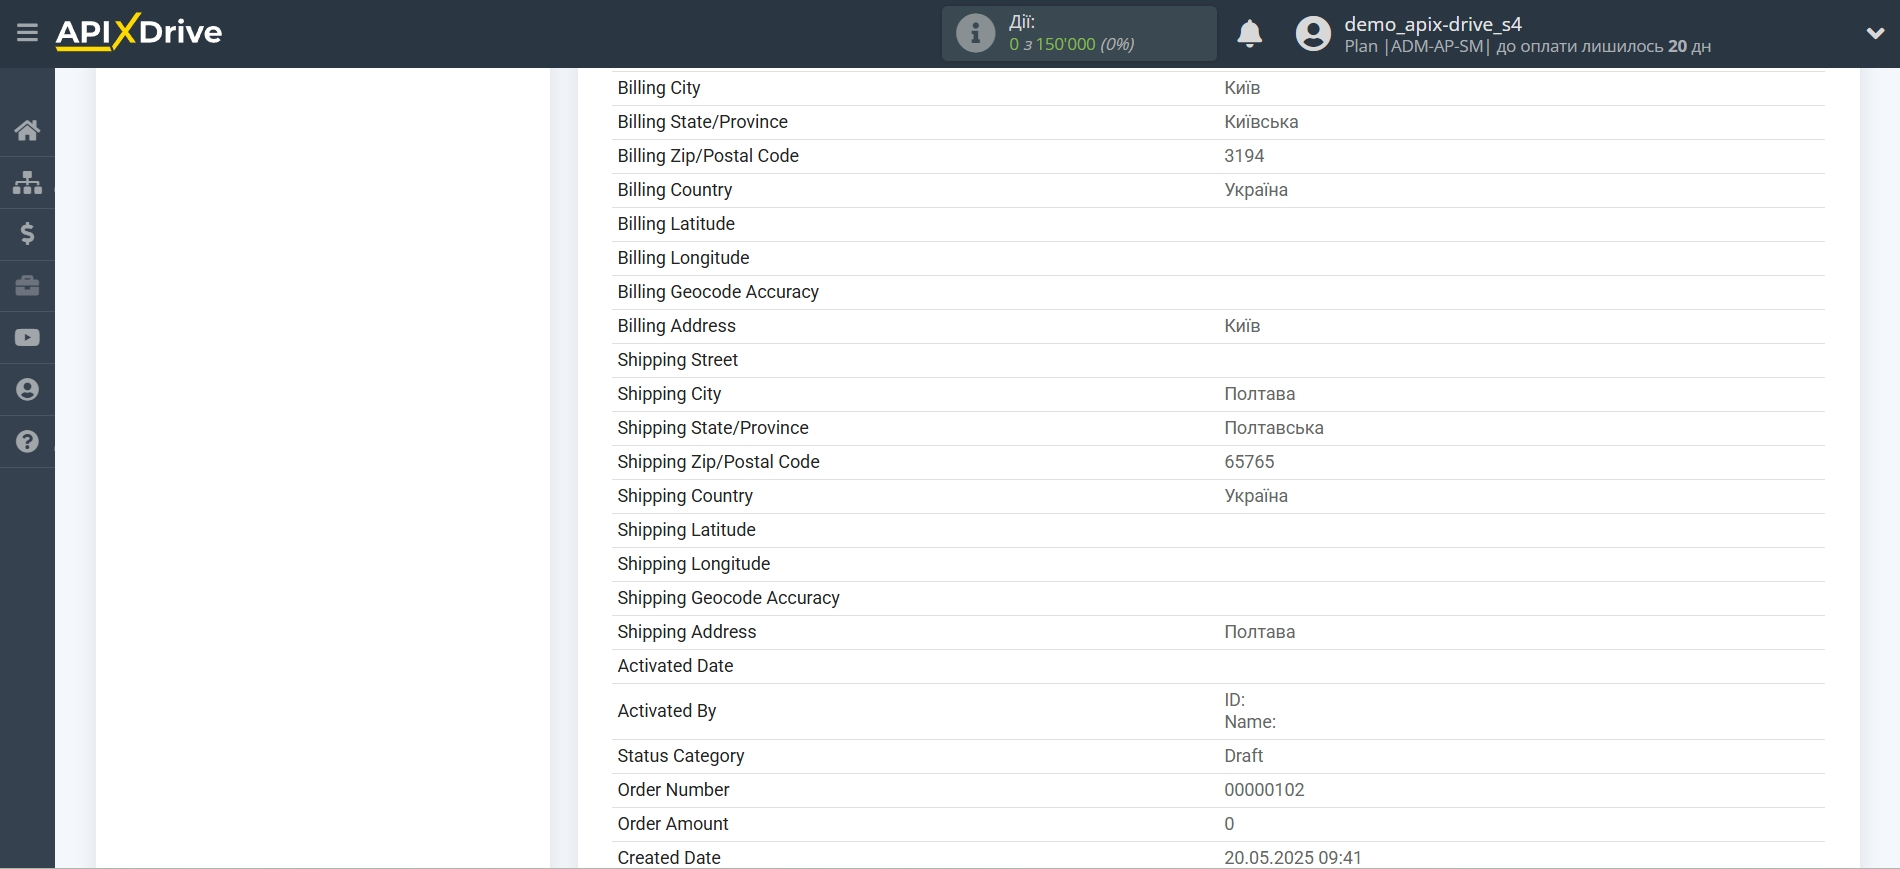
Task: Select Created Date value 20.05.2025 09:41
Action: [x=1293, y=858]
